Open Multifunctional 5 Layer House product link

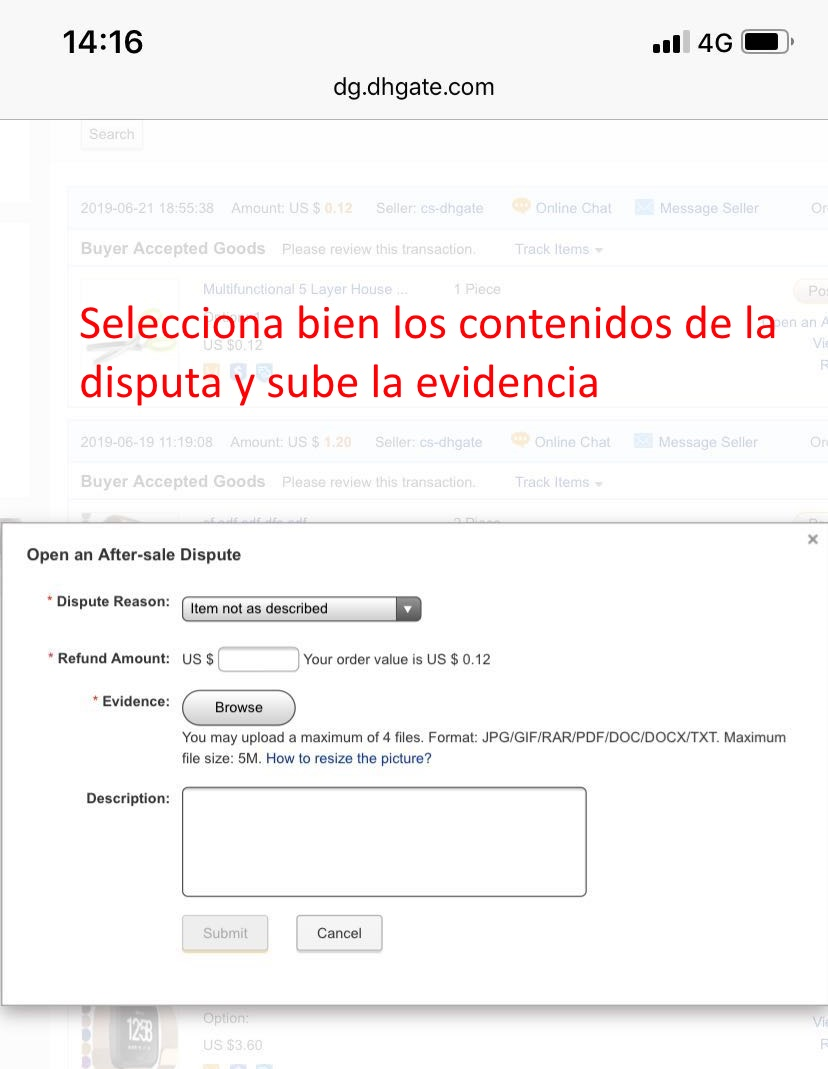point(305,289)
